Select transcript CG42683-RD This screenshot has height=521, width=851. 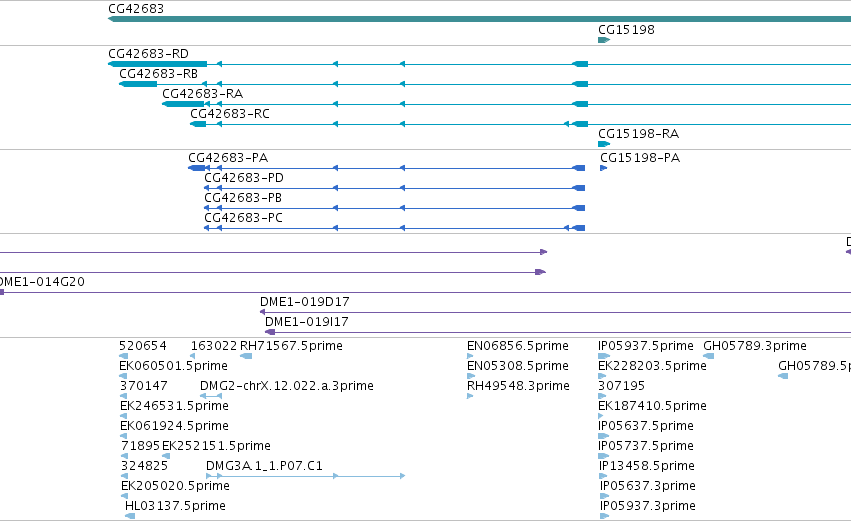(148, 54)
